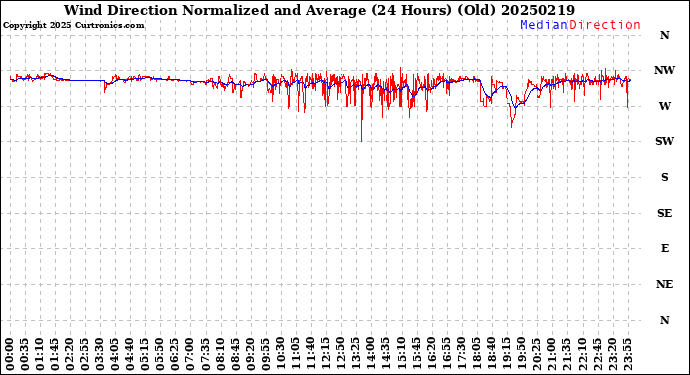Click the 13:25 time axis label

click(x=356, y=354)
